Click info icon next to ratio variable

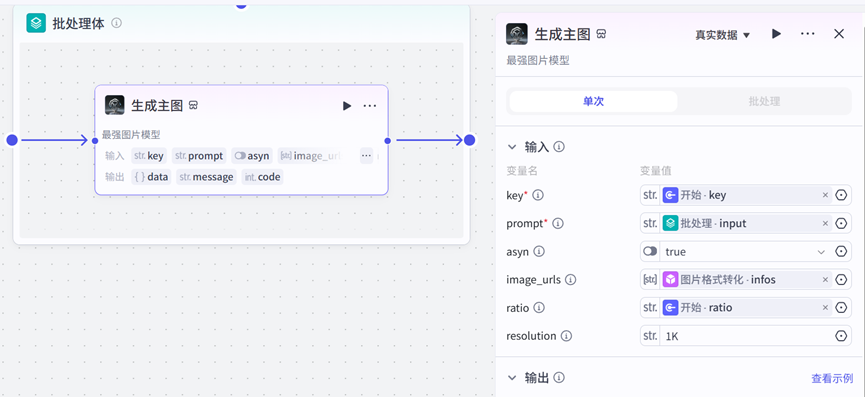[x=539, y=308]
